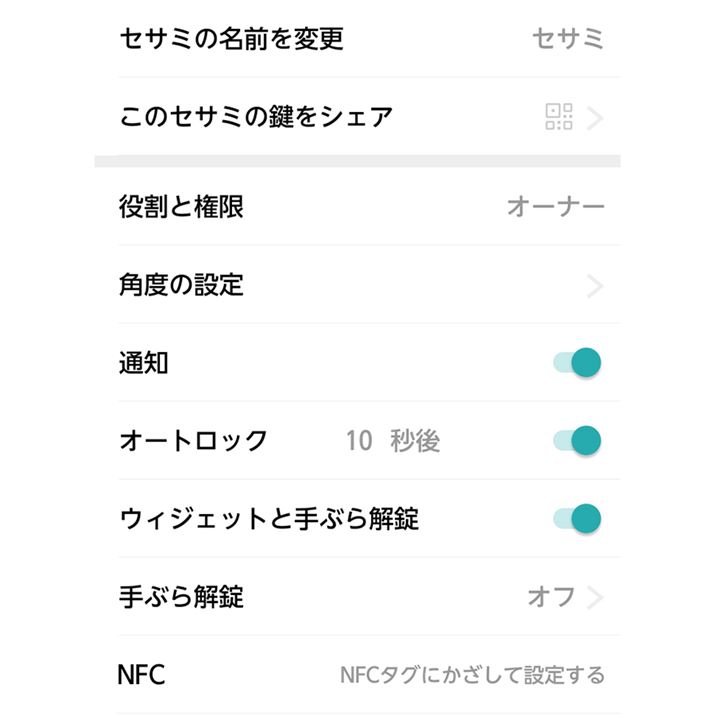Expand the angle settings chevron
715x715 pixels.
[595, 287]
